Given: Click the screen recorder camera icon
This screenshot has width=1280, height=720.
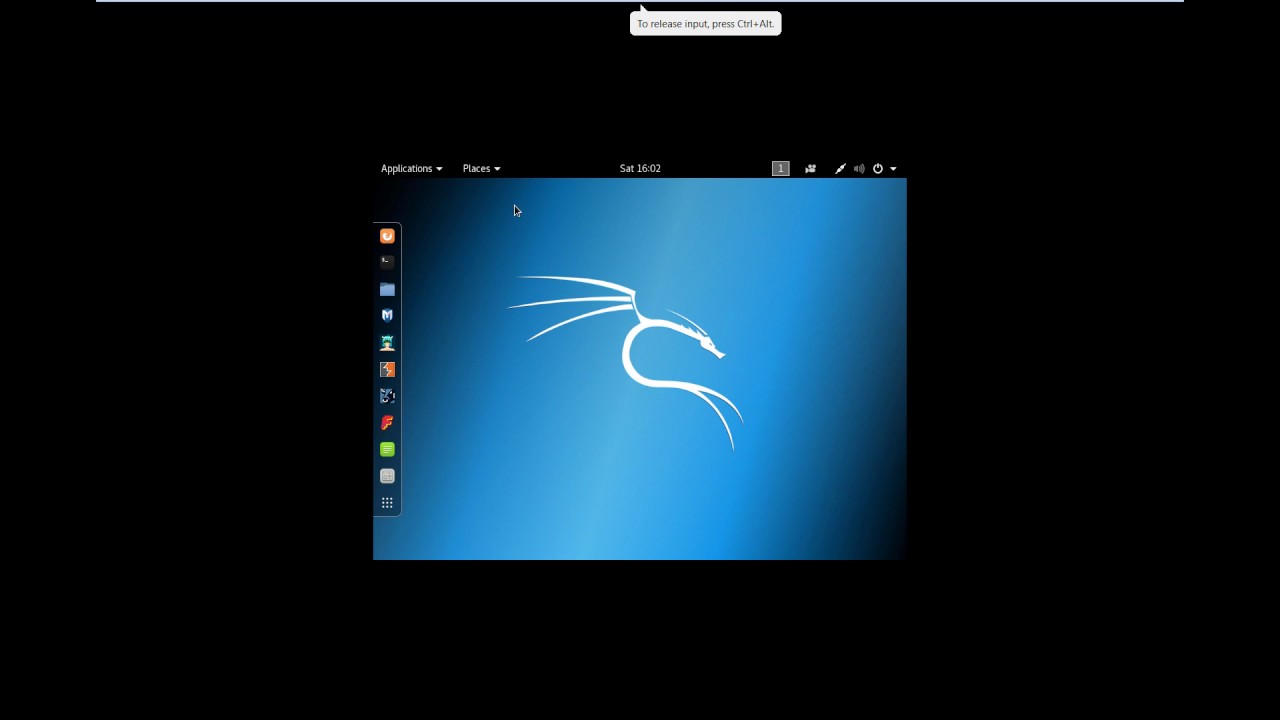Looking at the screenshot, I should pos(810,169).
